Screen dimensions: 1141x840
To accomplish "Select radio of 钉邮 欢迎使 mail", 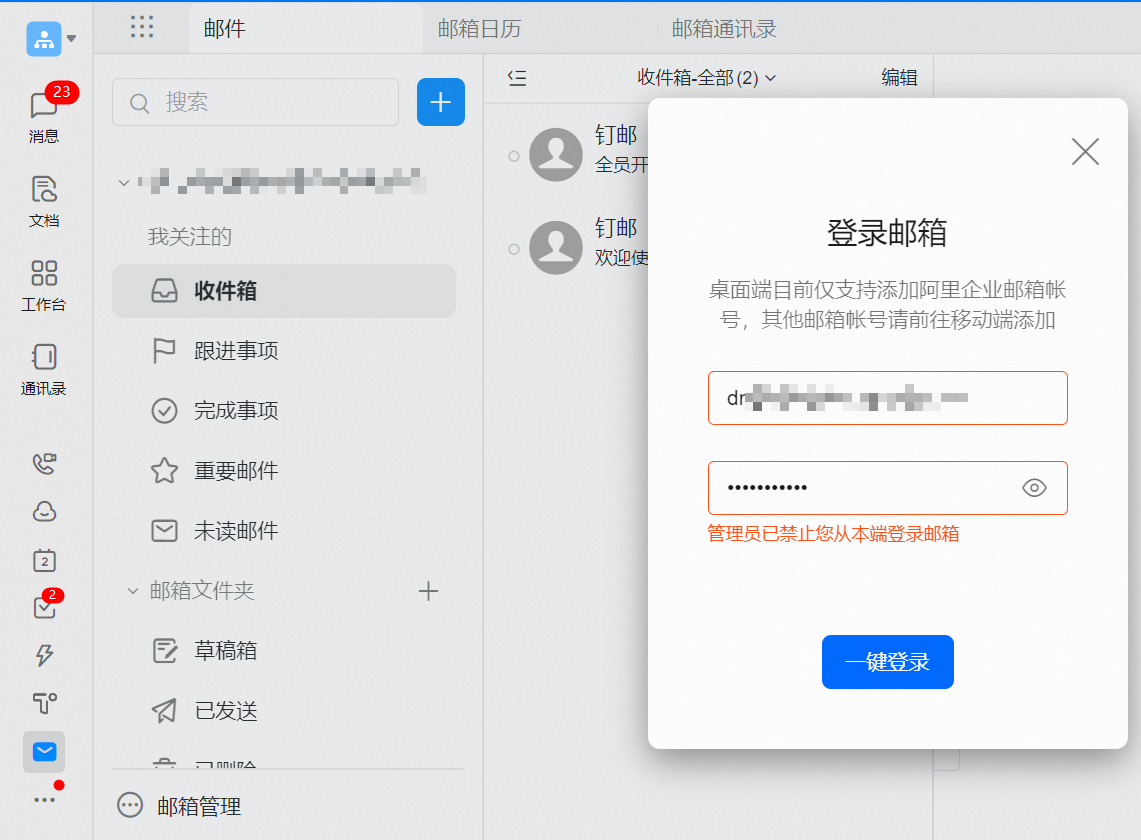I will tap(514, 249).
